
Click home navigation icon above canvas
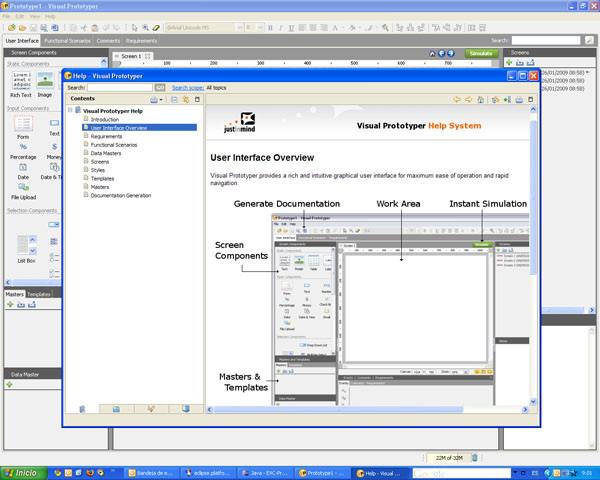pyautogui.click(x=432, y=53)
